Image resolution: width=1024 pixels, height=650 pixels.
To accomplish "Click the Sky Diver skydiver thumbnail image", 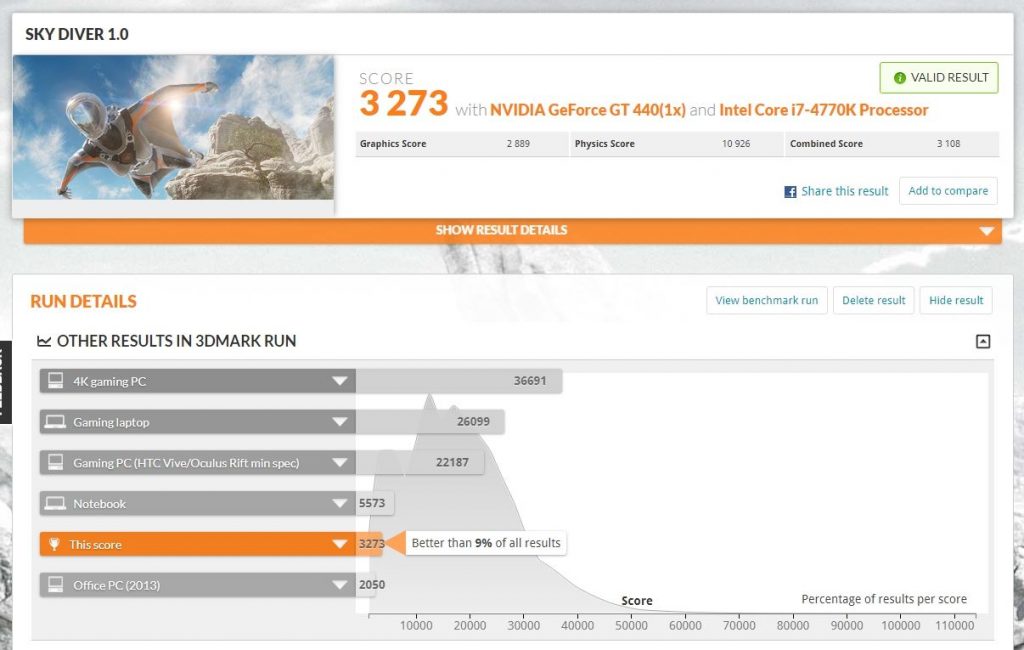I will click(174, 127).
